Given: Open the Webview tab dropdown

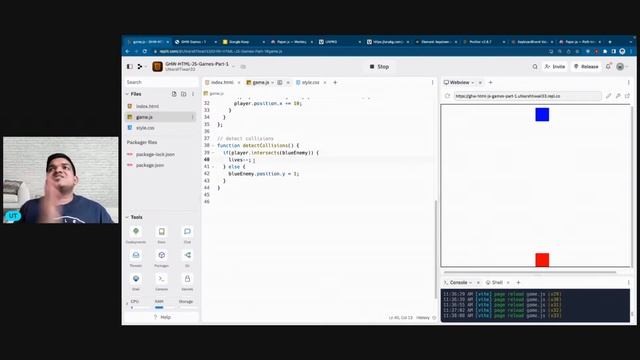Looking at the screenshot, I should tap(473, 82).
